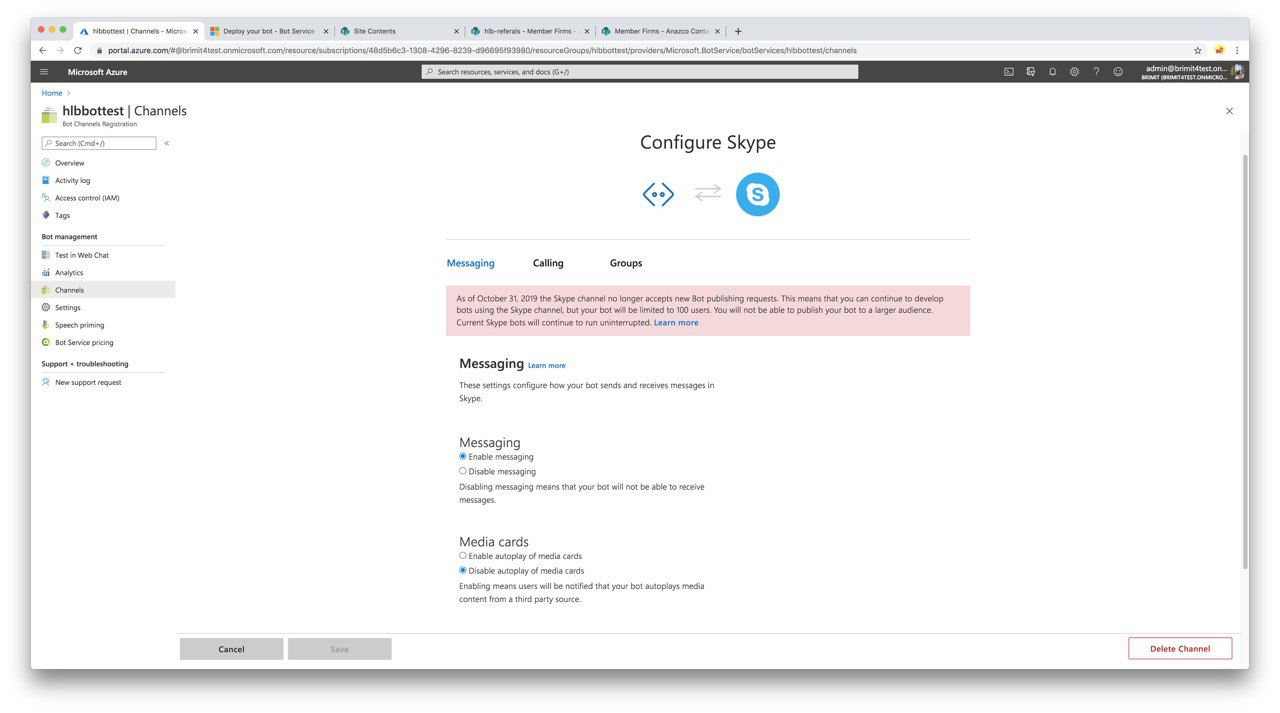The height and width of the screenshot is (713, 1280).
Task: Open the Azure portal hamburger menu
Action: click(x=44, y=72)
